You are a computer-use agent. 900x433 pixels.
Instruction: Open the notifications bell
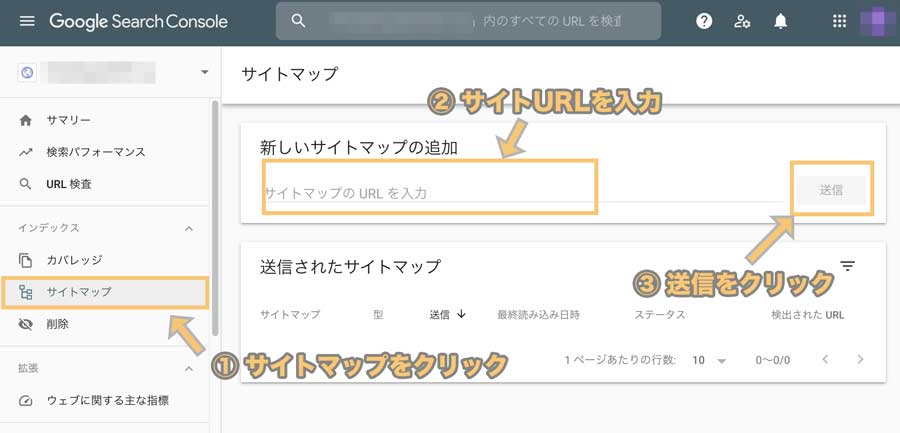pyautogui.click(x=780, y=22)
